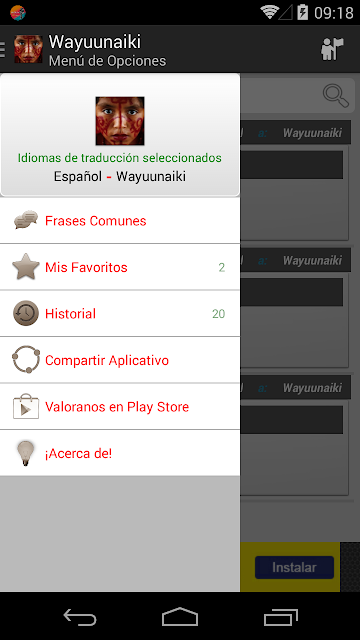Tap the chat bubbles Frases Comunes icon
Image resolution: width=360 pixels, height=640 pixels.
tap(26, 220)
